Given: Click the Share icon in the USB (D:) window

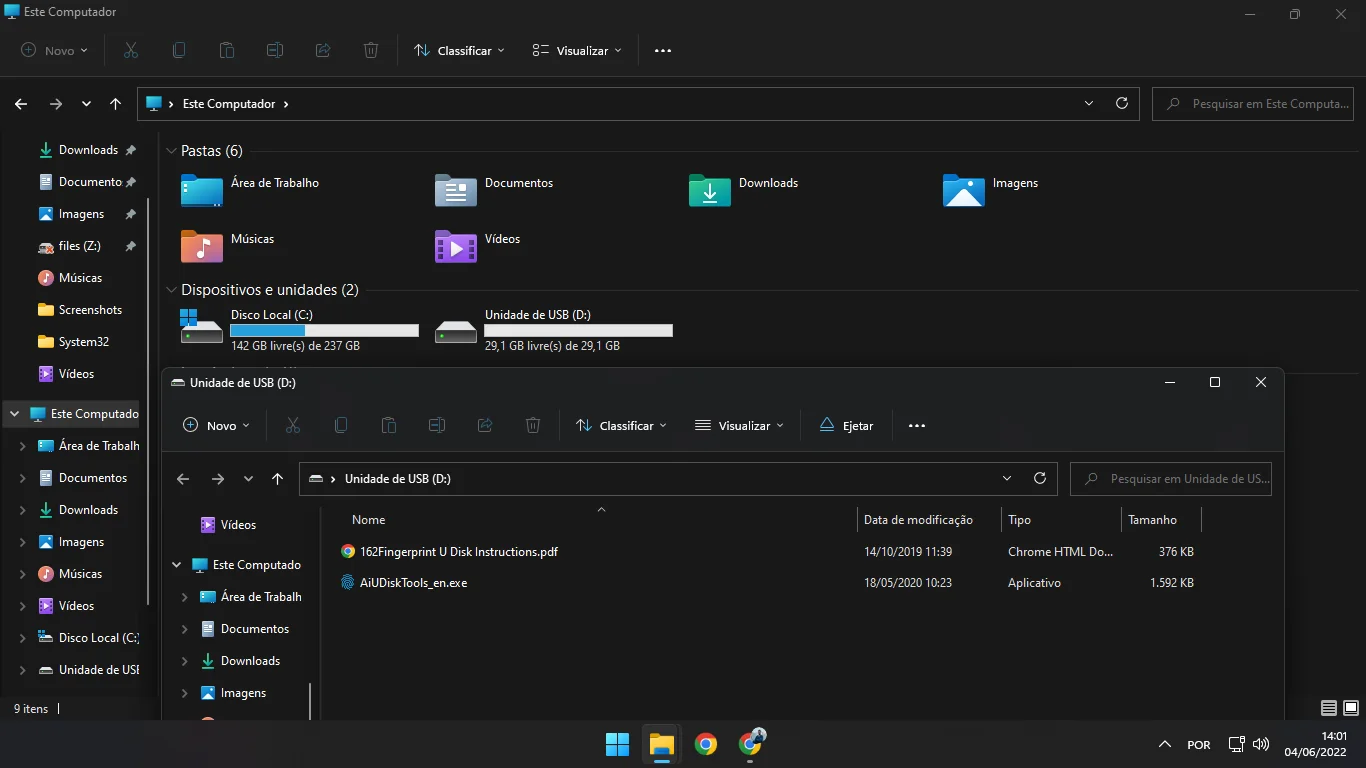Looking at the screenshot, I should 485,425.
